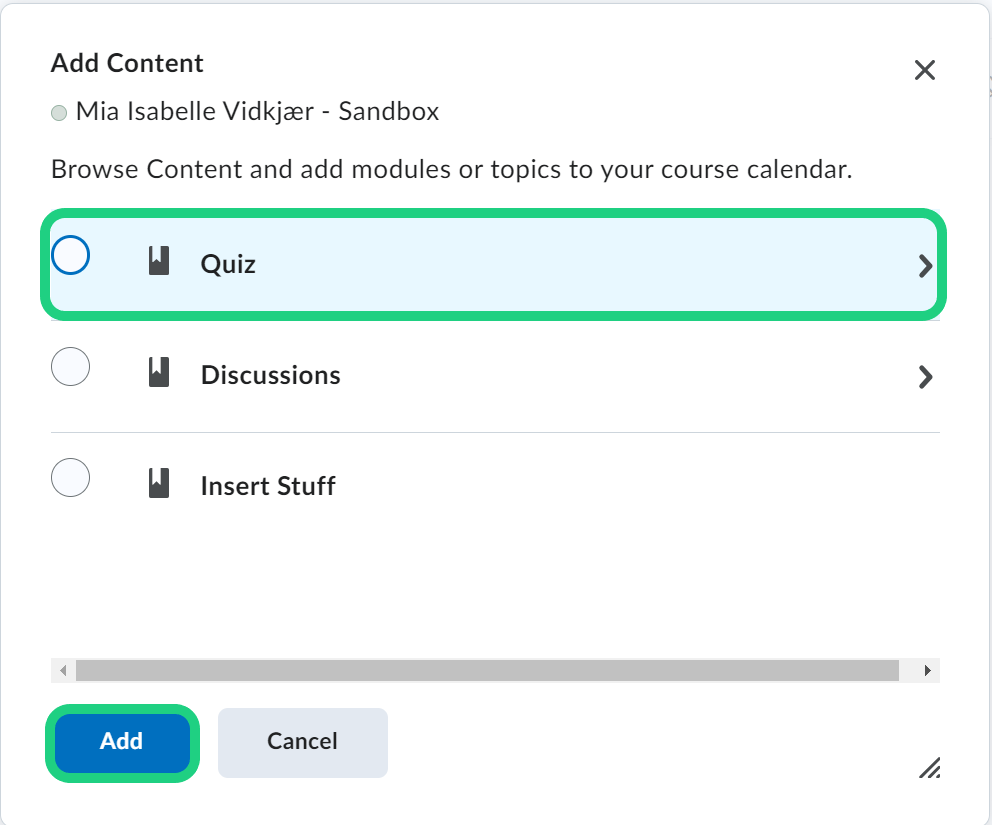The height and width of the screenshot is (825, 992).
Task: Click the Mia Isabelle Vidkjær - Sandbox course name
Action: [257, 111]
